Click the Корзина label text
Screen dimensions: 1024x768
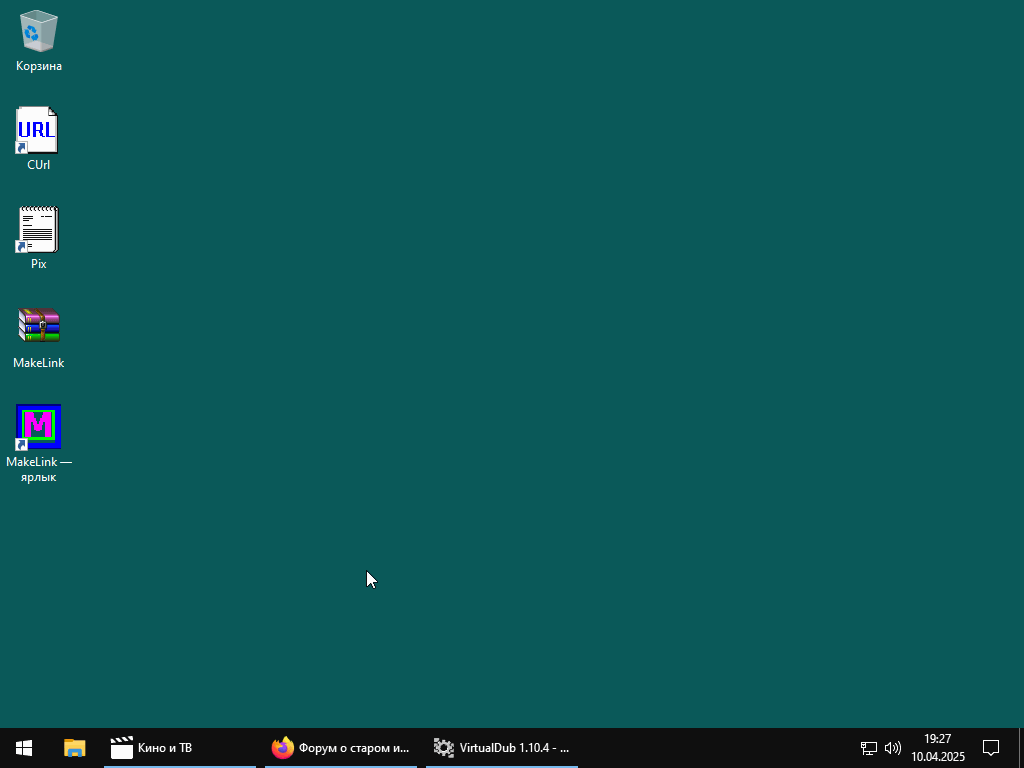coord(39,66)
